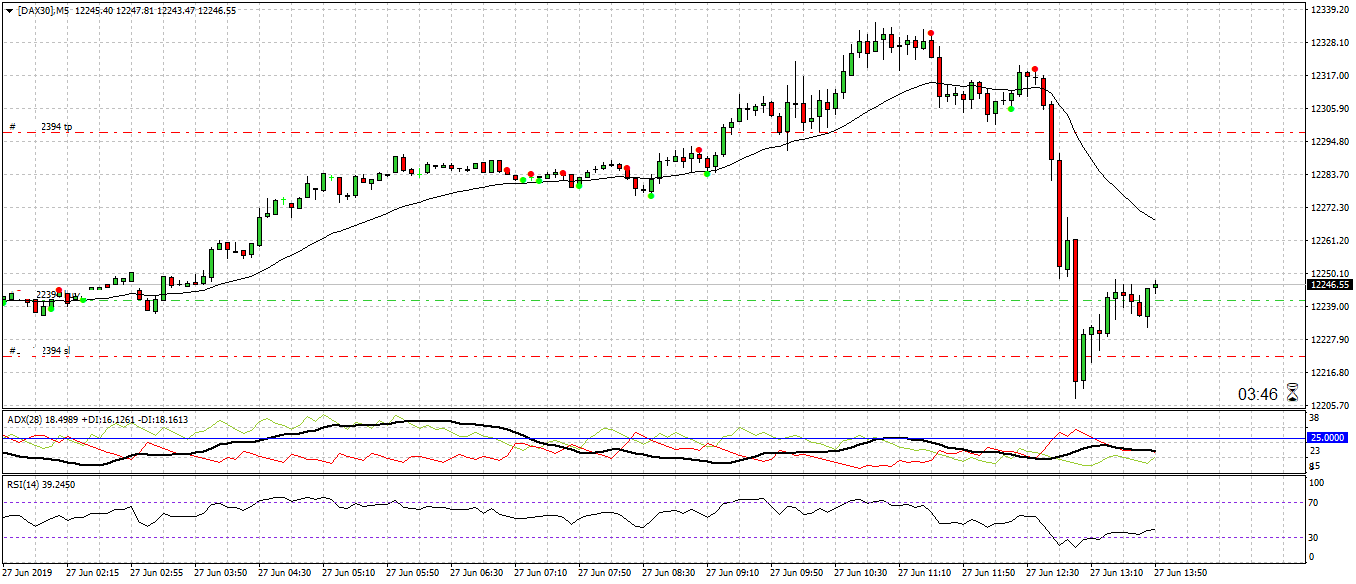This screenshot has width=1356, height=584.
Task: Click the RSI axis value 70
Action: click(1315, 502)
